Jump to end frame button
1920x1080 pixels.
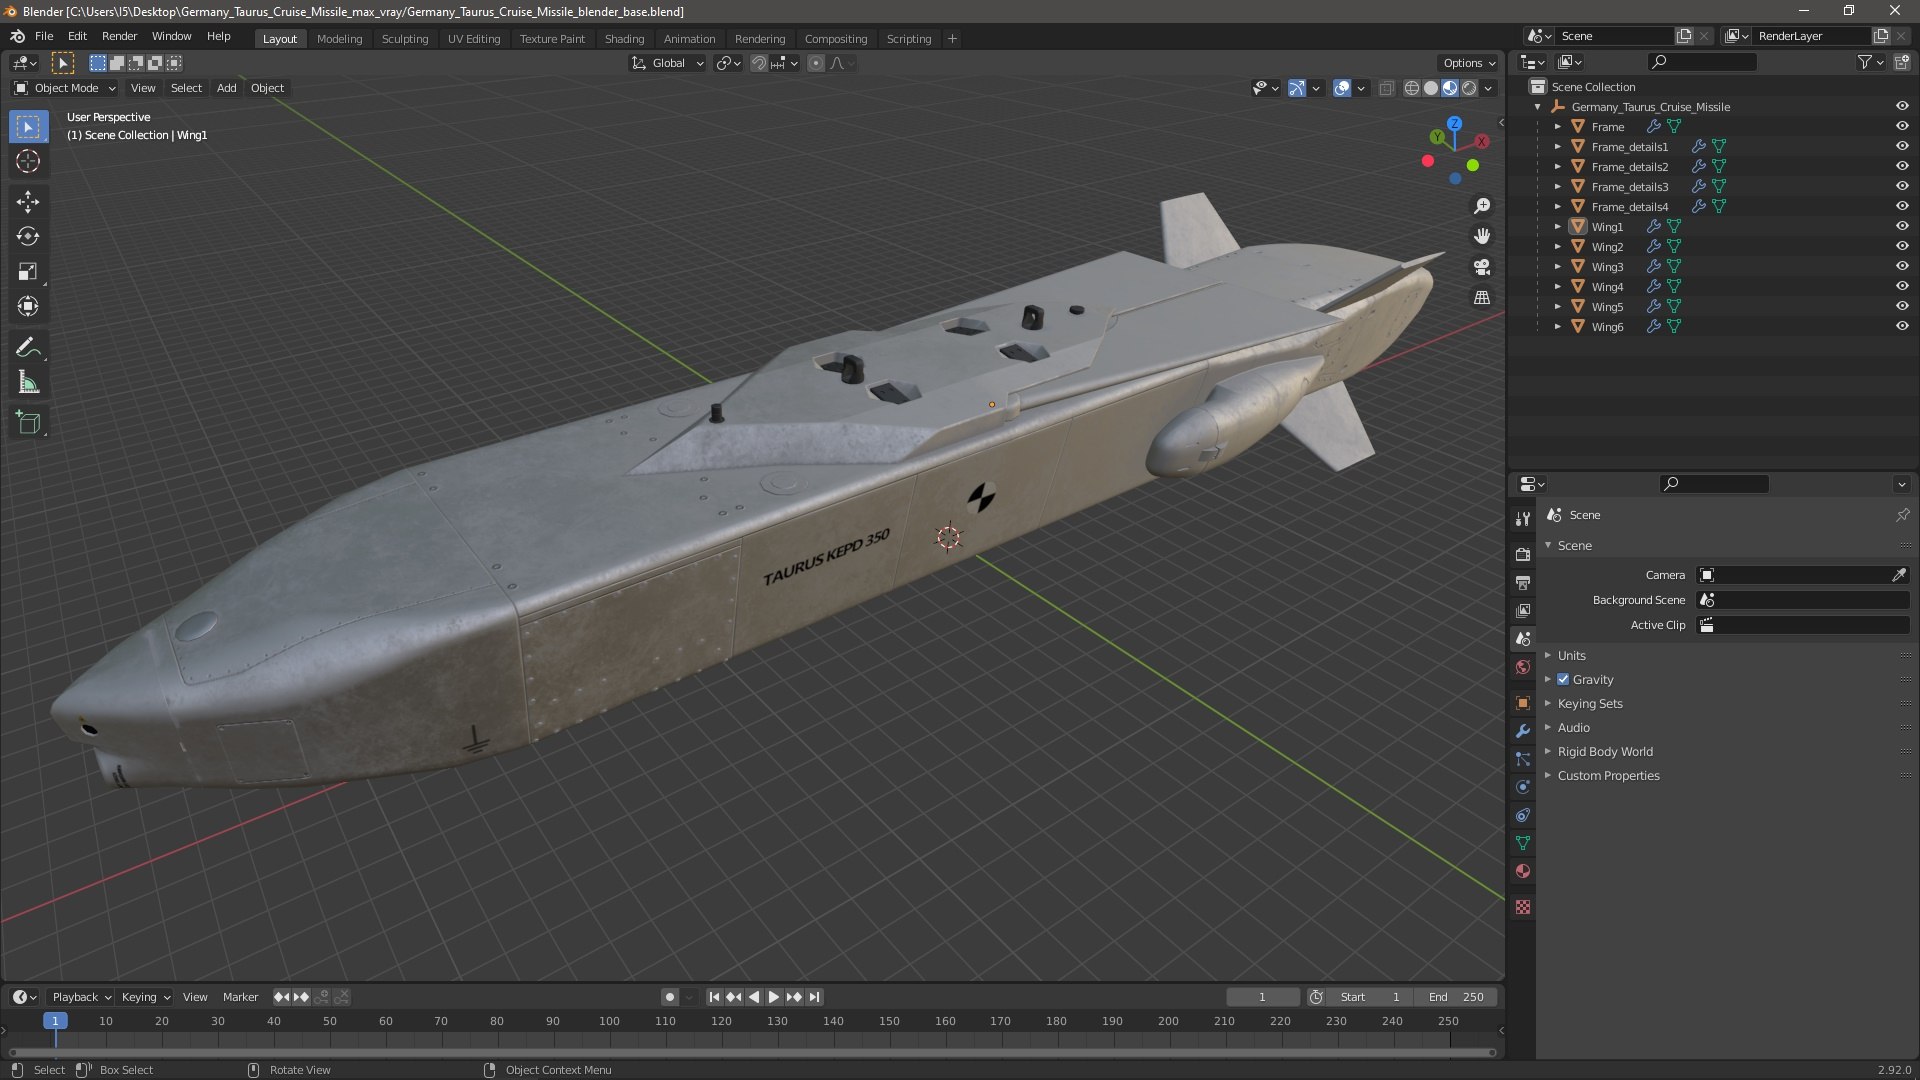tap(815, 997)
